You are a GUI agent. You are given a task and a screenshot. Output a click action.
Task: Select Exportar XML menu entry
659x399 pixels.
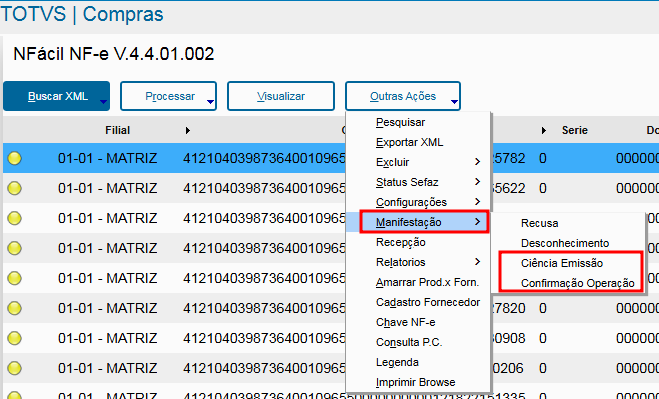coord(409,142)
